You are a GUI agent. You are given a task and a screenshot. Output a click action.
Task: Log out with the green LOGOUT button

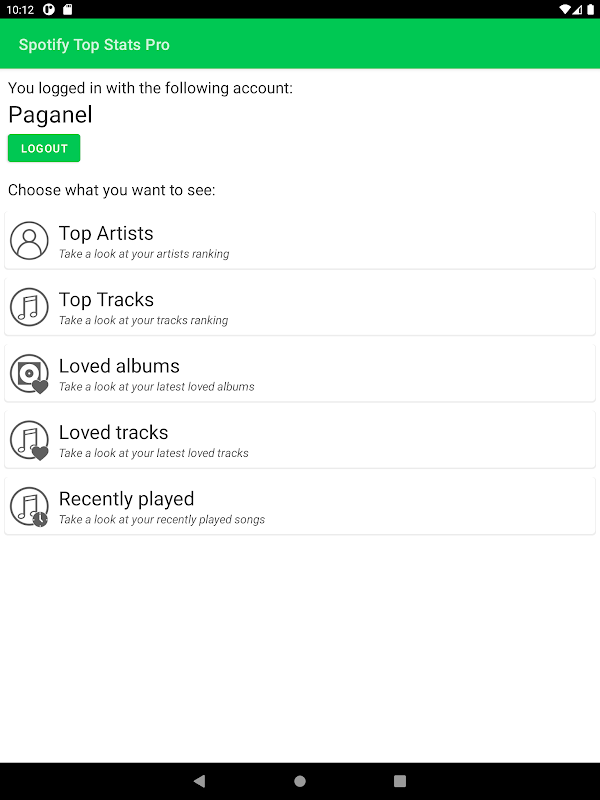pos(44,148)
